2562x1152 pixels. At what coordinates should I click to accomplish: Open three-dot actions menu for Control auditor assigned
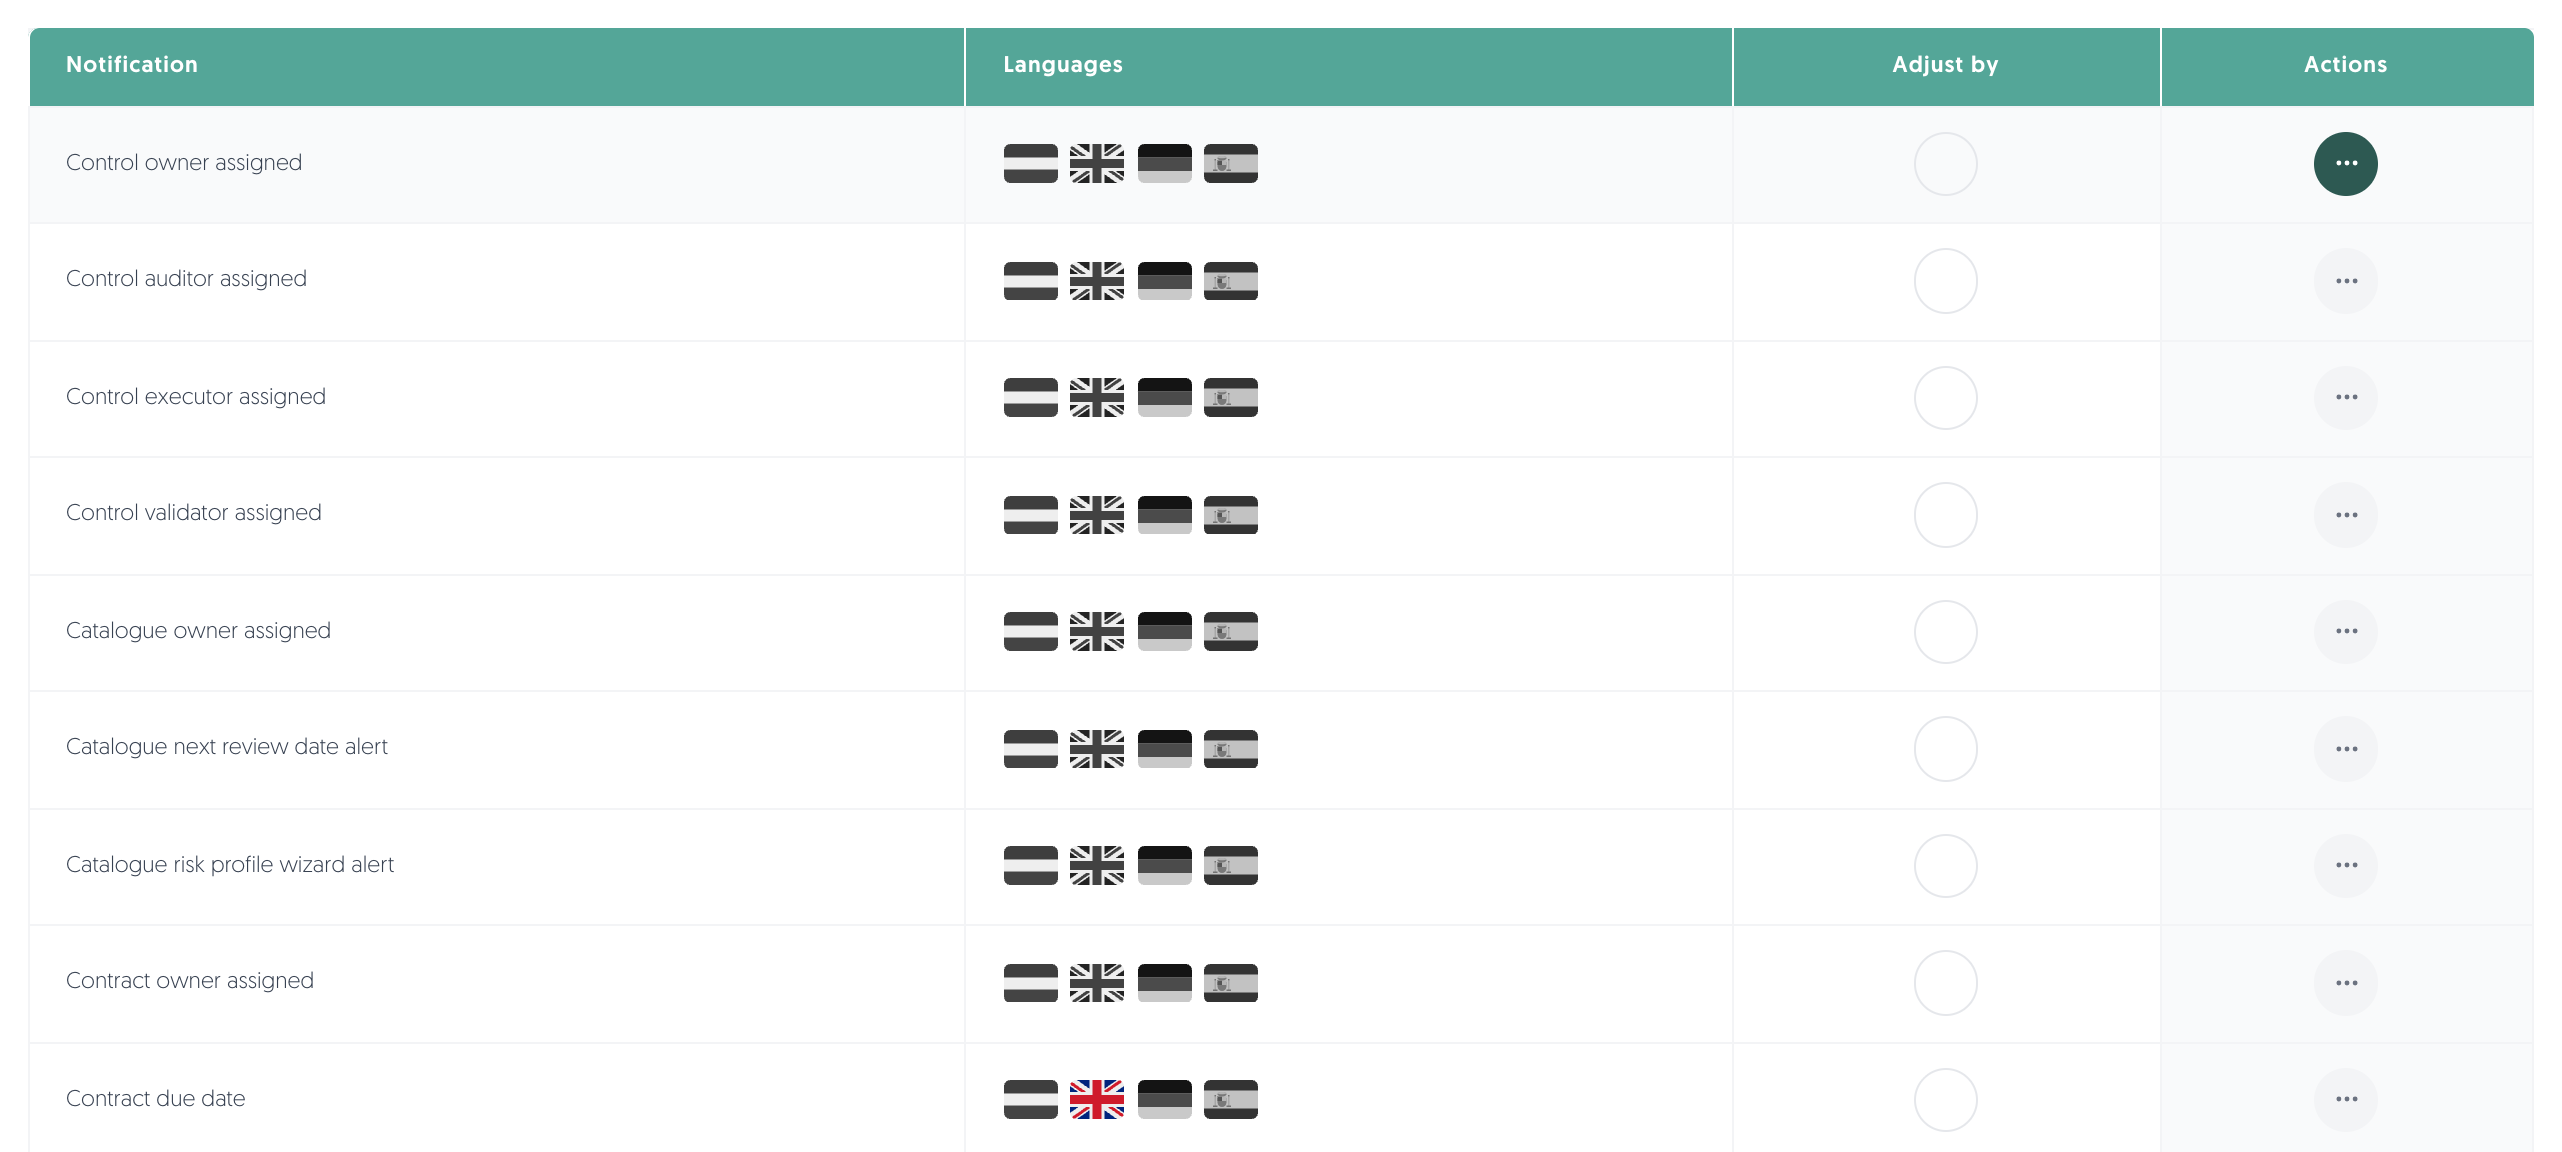pos(2345,281)
